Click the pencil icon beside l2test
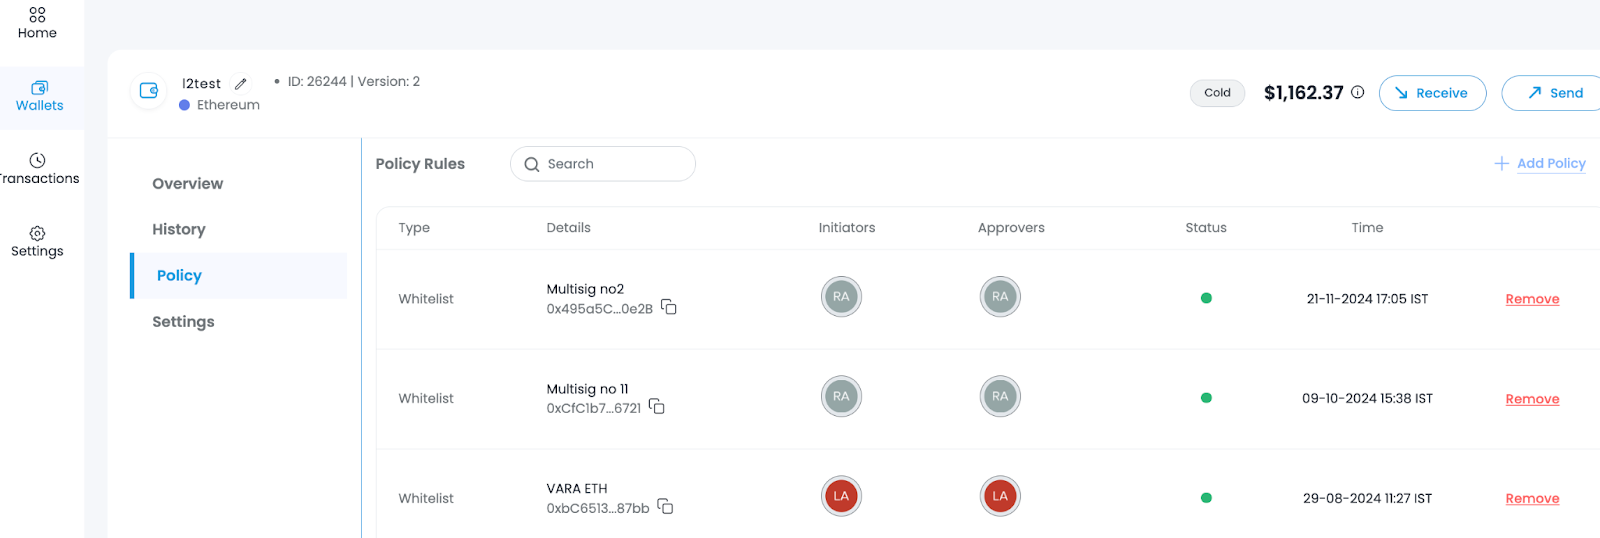 point(241,84)
